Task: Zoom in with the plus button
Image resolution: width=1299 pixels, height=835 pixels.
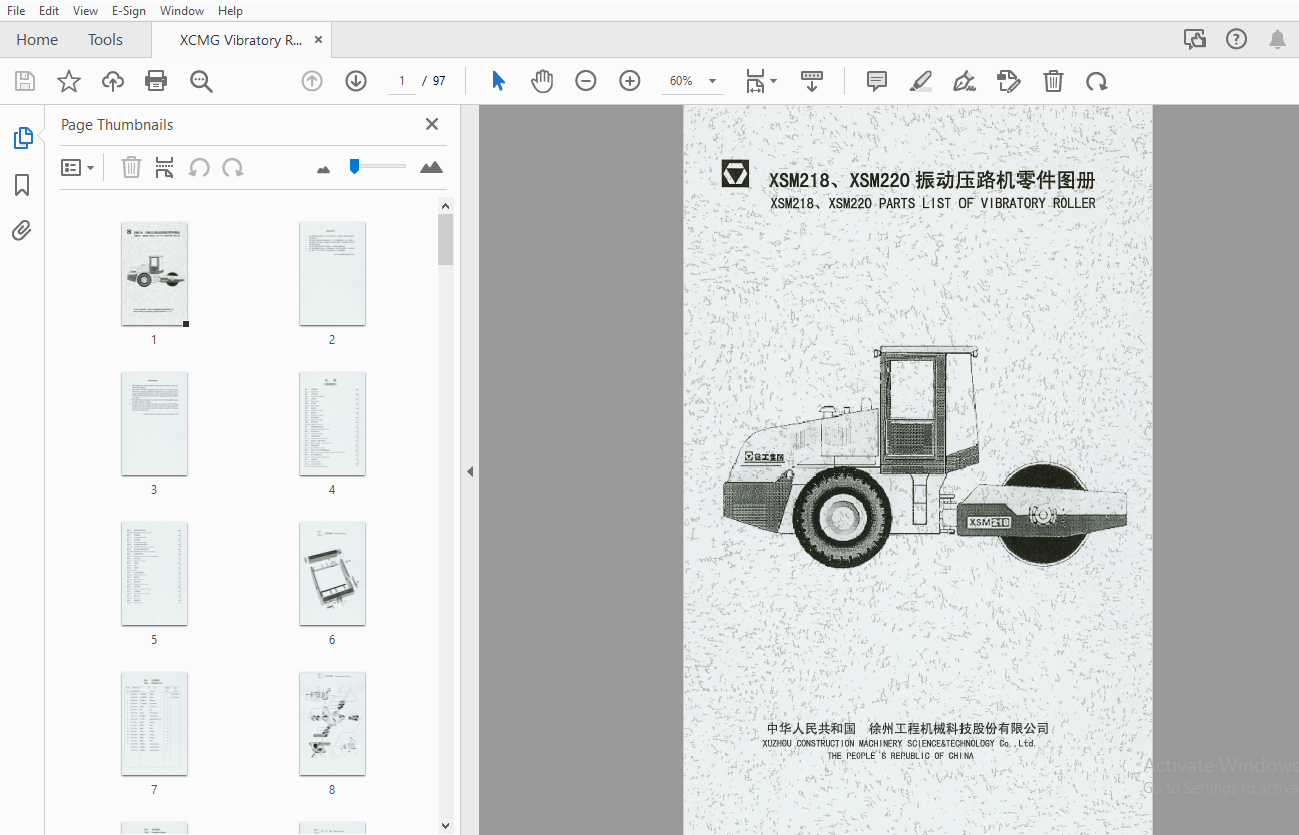Action: click(630, 82)
